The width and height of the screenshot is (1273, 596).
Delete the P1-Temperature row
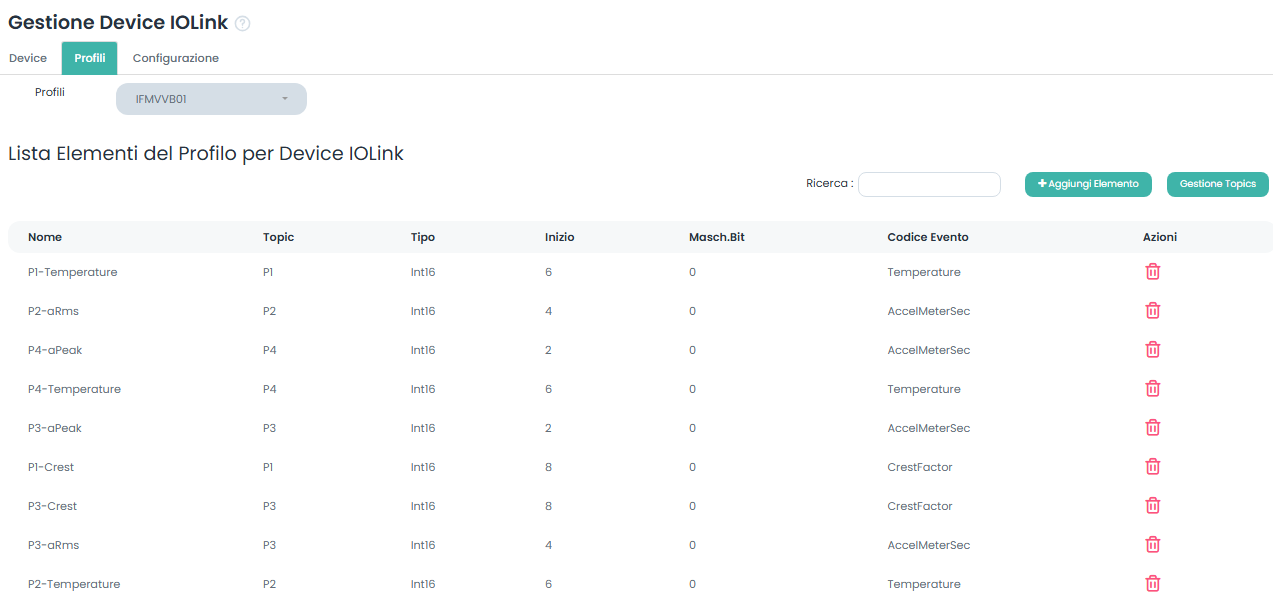1152,272
